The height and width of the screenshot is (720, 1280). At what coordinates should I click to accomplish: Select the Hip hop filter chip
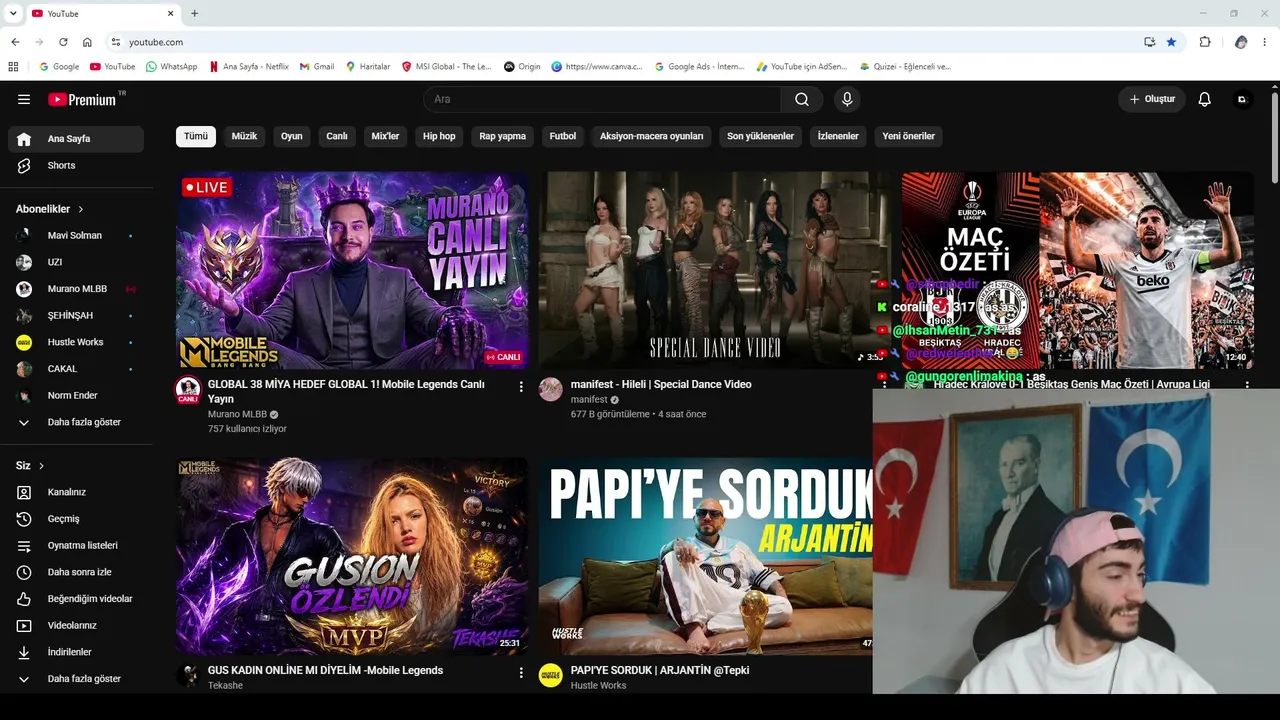click(439, 136)
